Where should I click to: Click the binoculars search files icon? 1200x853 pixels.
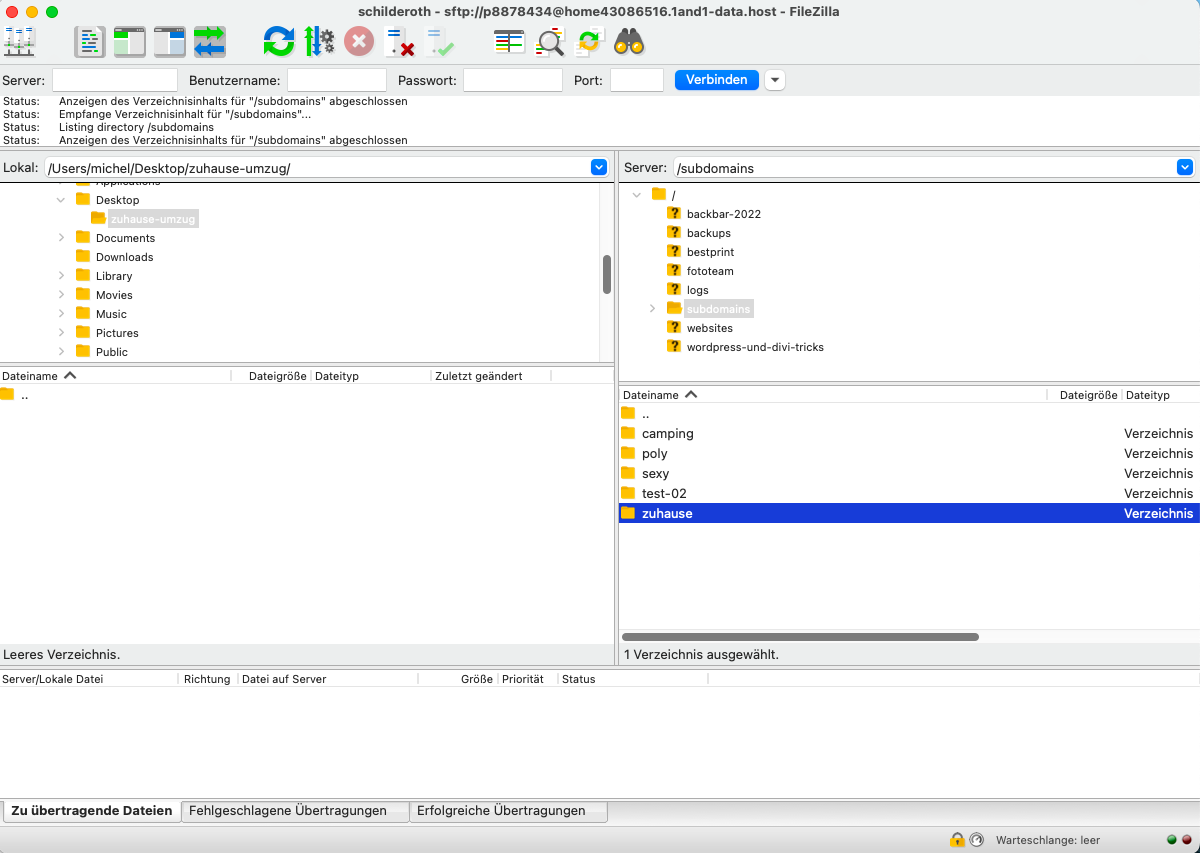click(x=629, y=42)
